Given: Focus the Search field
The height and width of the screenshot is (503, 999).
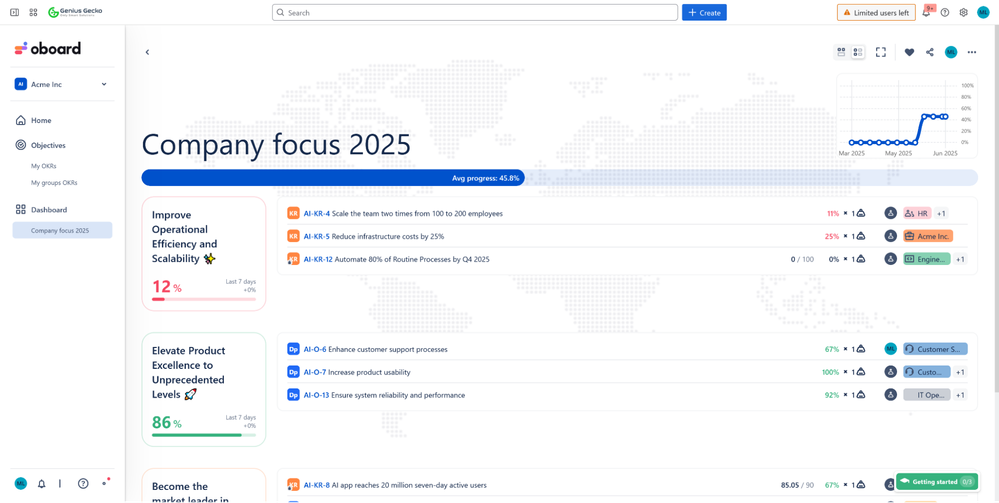Looking at the screenshot, I should tap(475, 13).
